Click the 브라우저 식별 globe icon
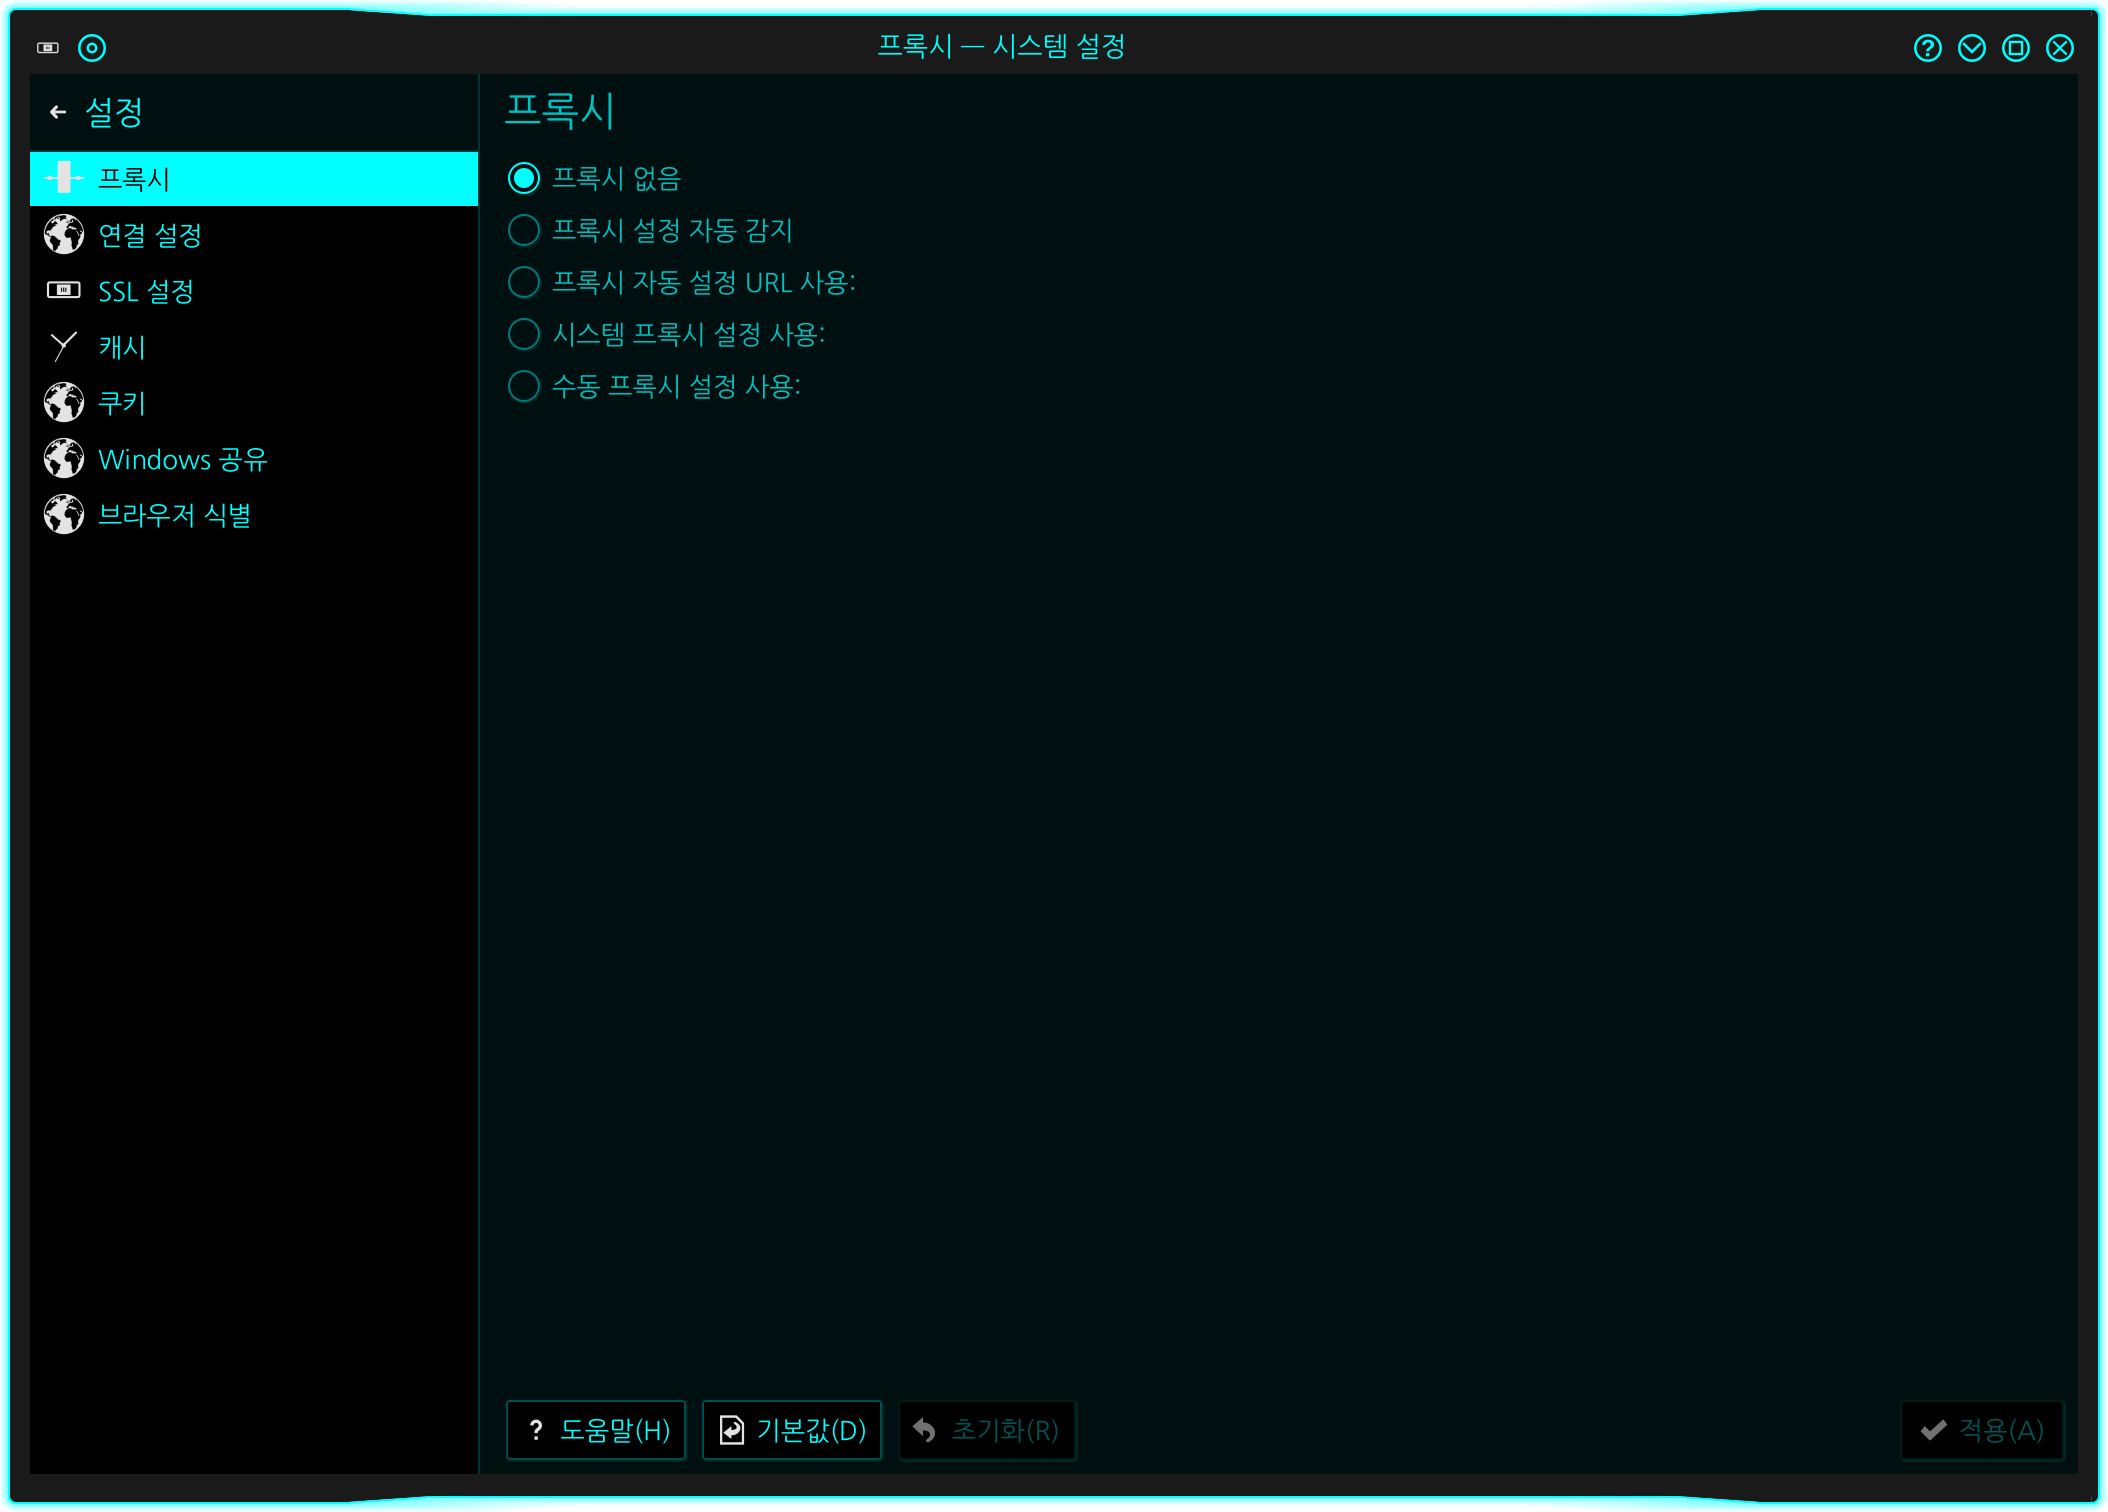 [x=64, y=515]
